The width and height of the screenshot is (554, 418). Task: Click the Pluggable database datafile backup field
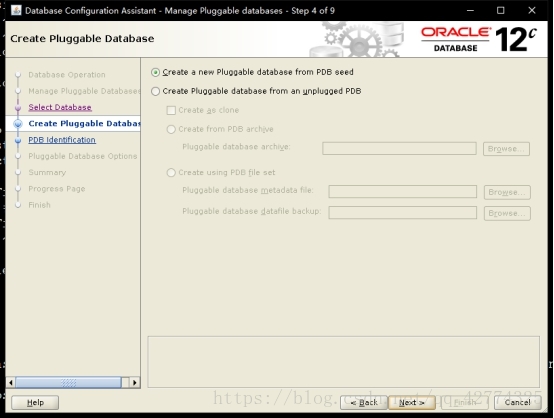click(402, 213)
